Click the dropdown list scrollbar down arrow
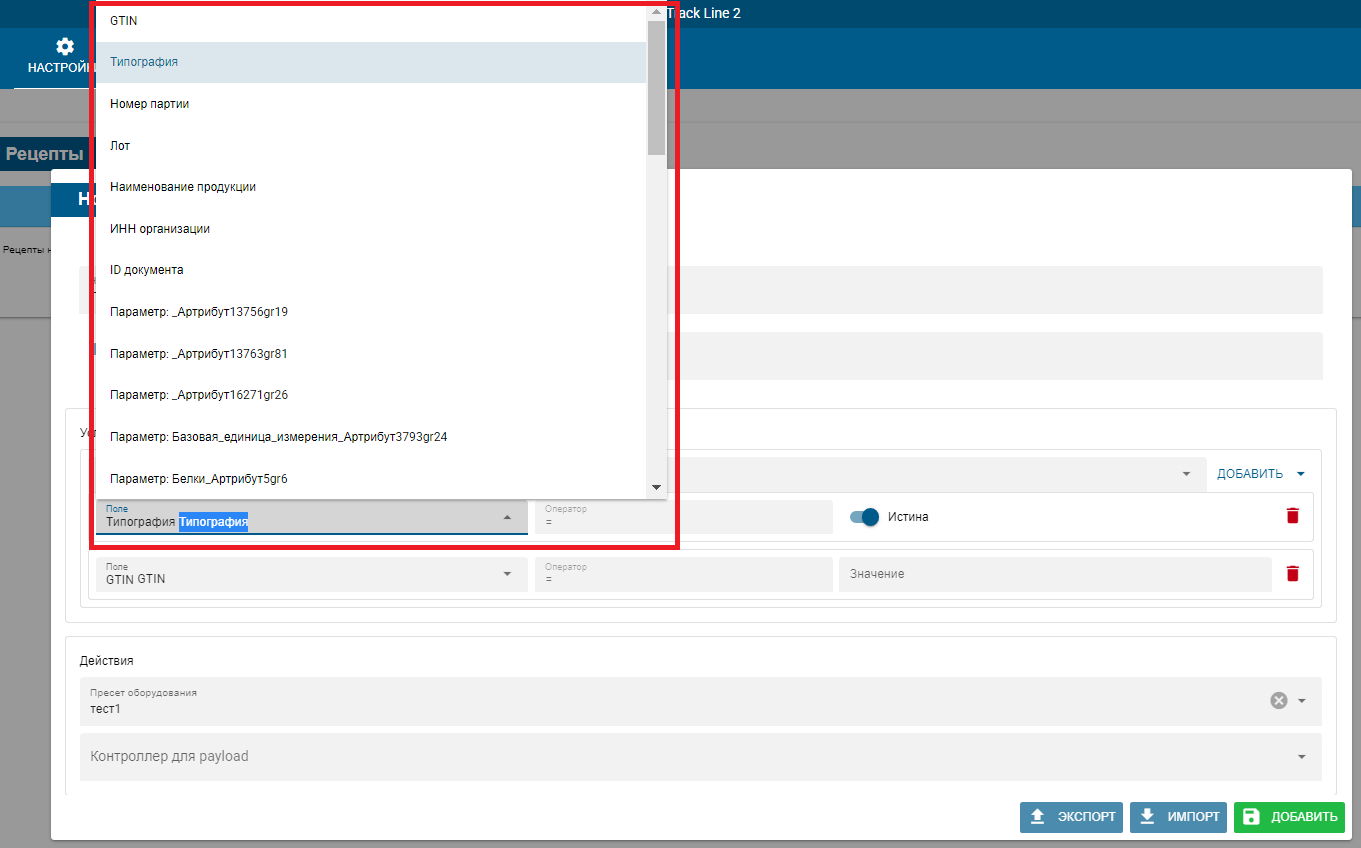 coord(656,487)
